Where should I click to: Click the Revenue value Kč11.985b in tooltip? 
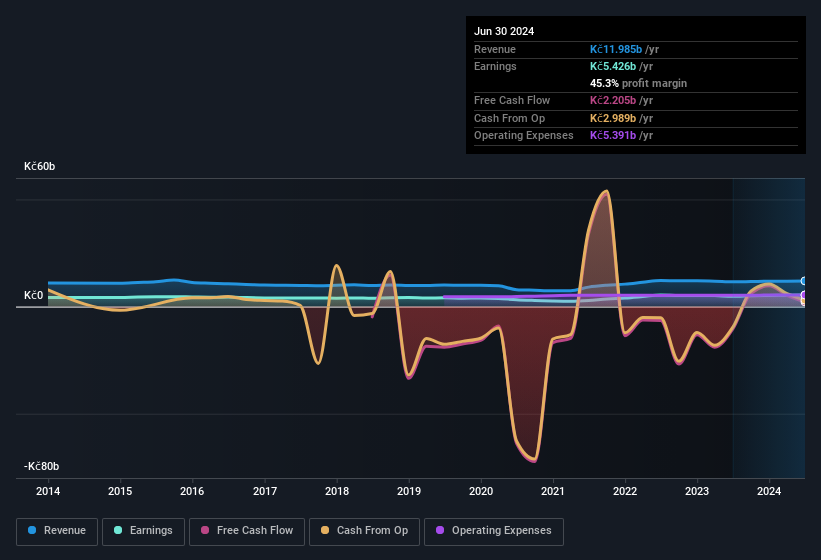tap(621, 49)
